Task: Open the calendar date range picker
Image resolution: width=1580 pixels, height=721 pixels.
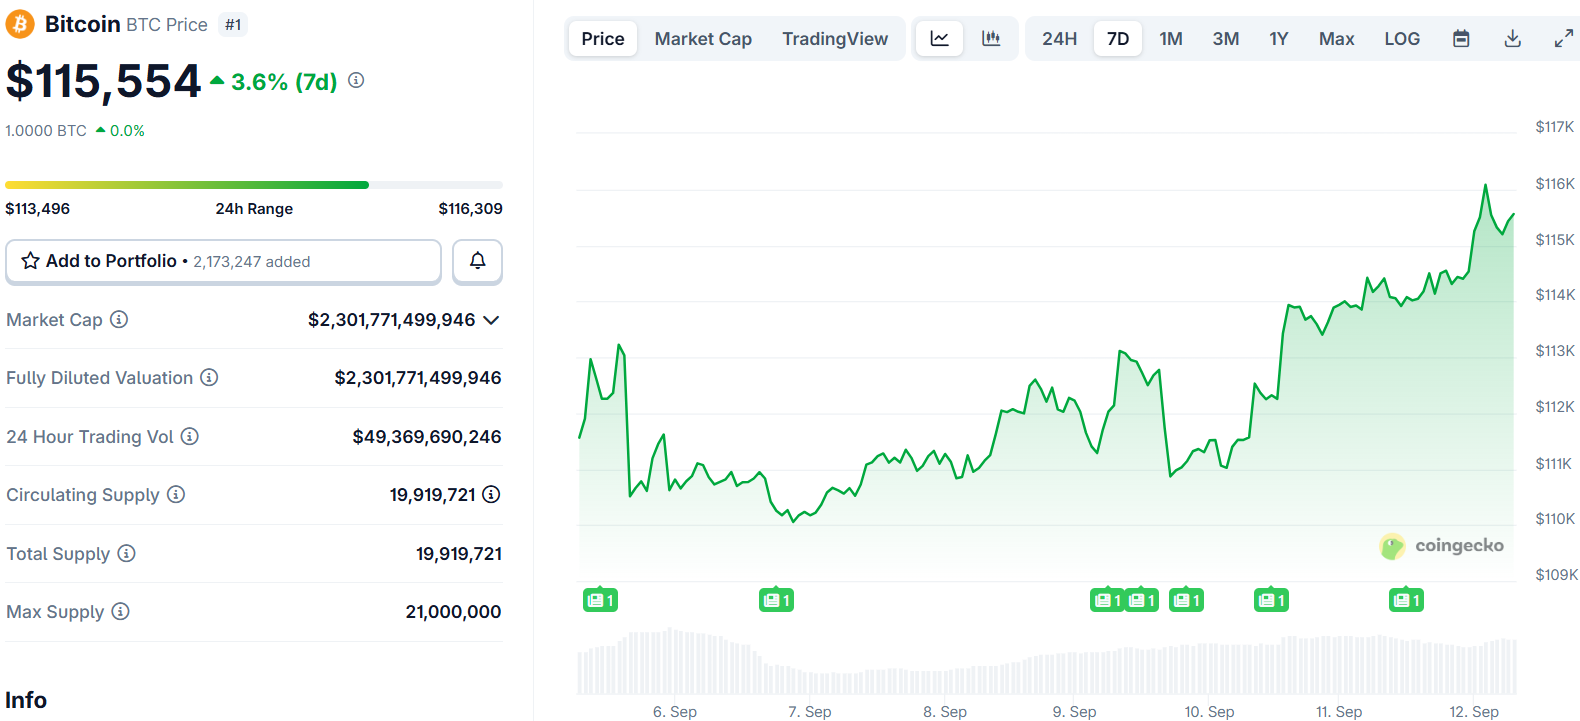Action: coord(1461,39)
